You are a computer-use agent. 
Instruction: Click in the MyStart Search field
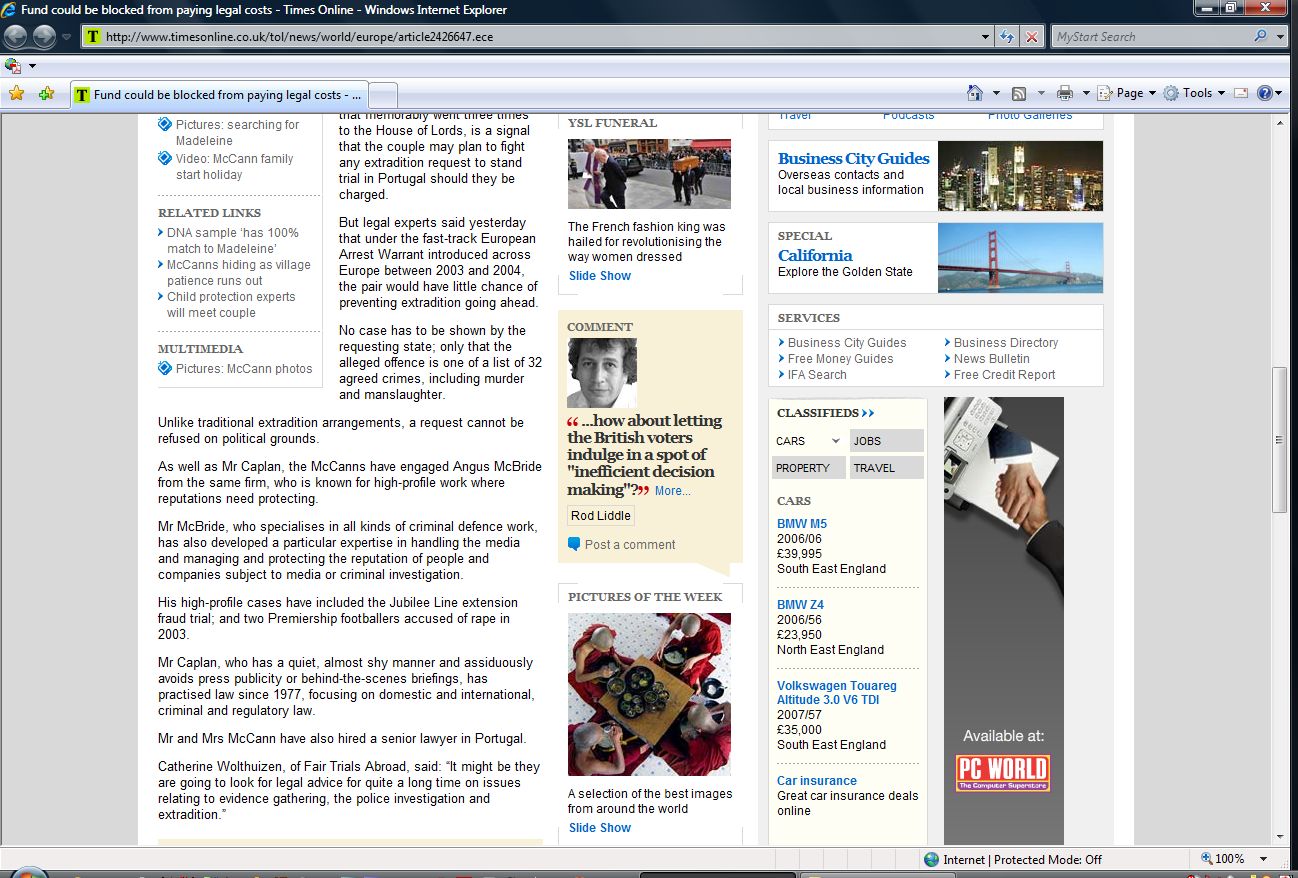click(1150, 37)
